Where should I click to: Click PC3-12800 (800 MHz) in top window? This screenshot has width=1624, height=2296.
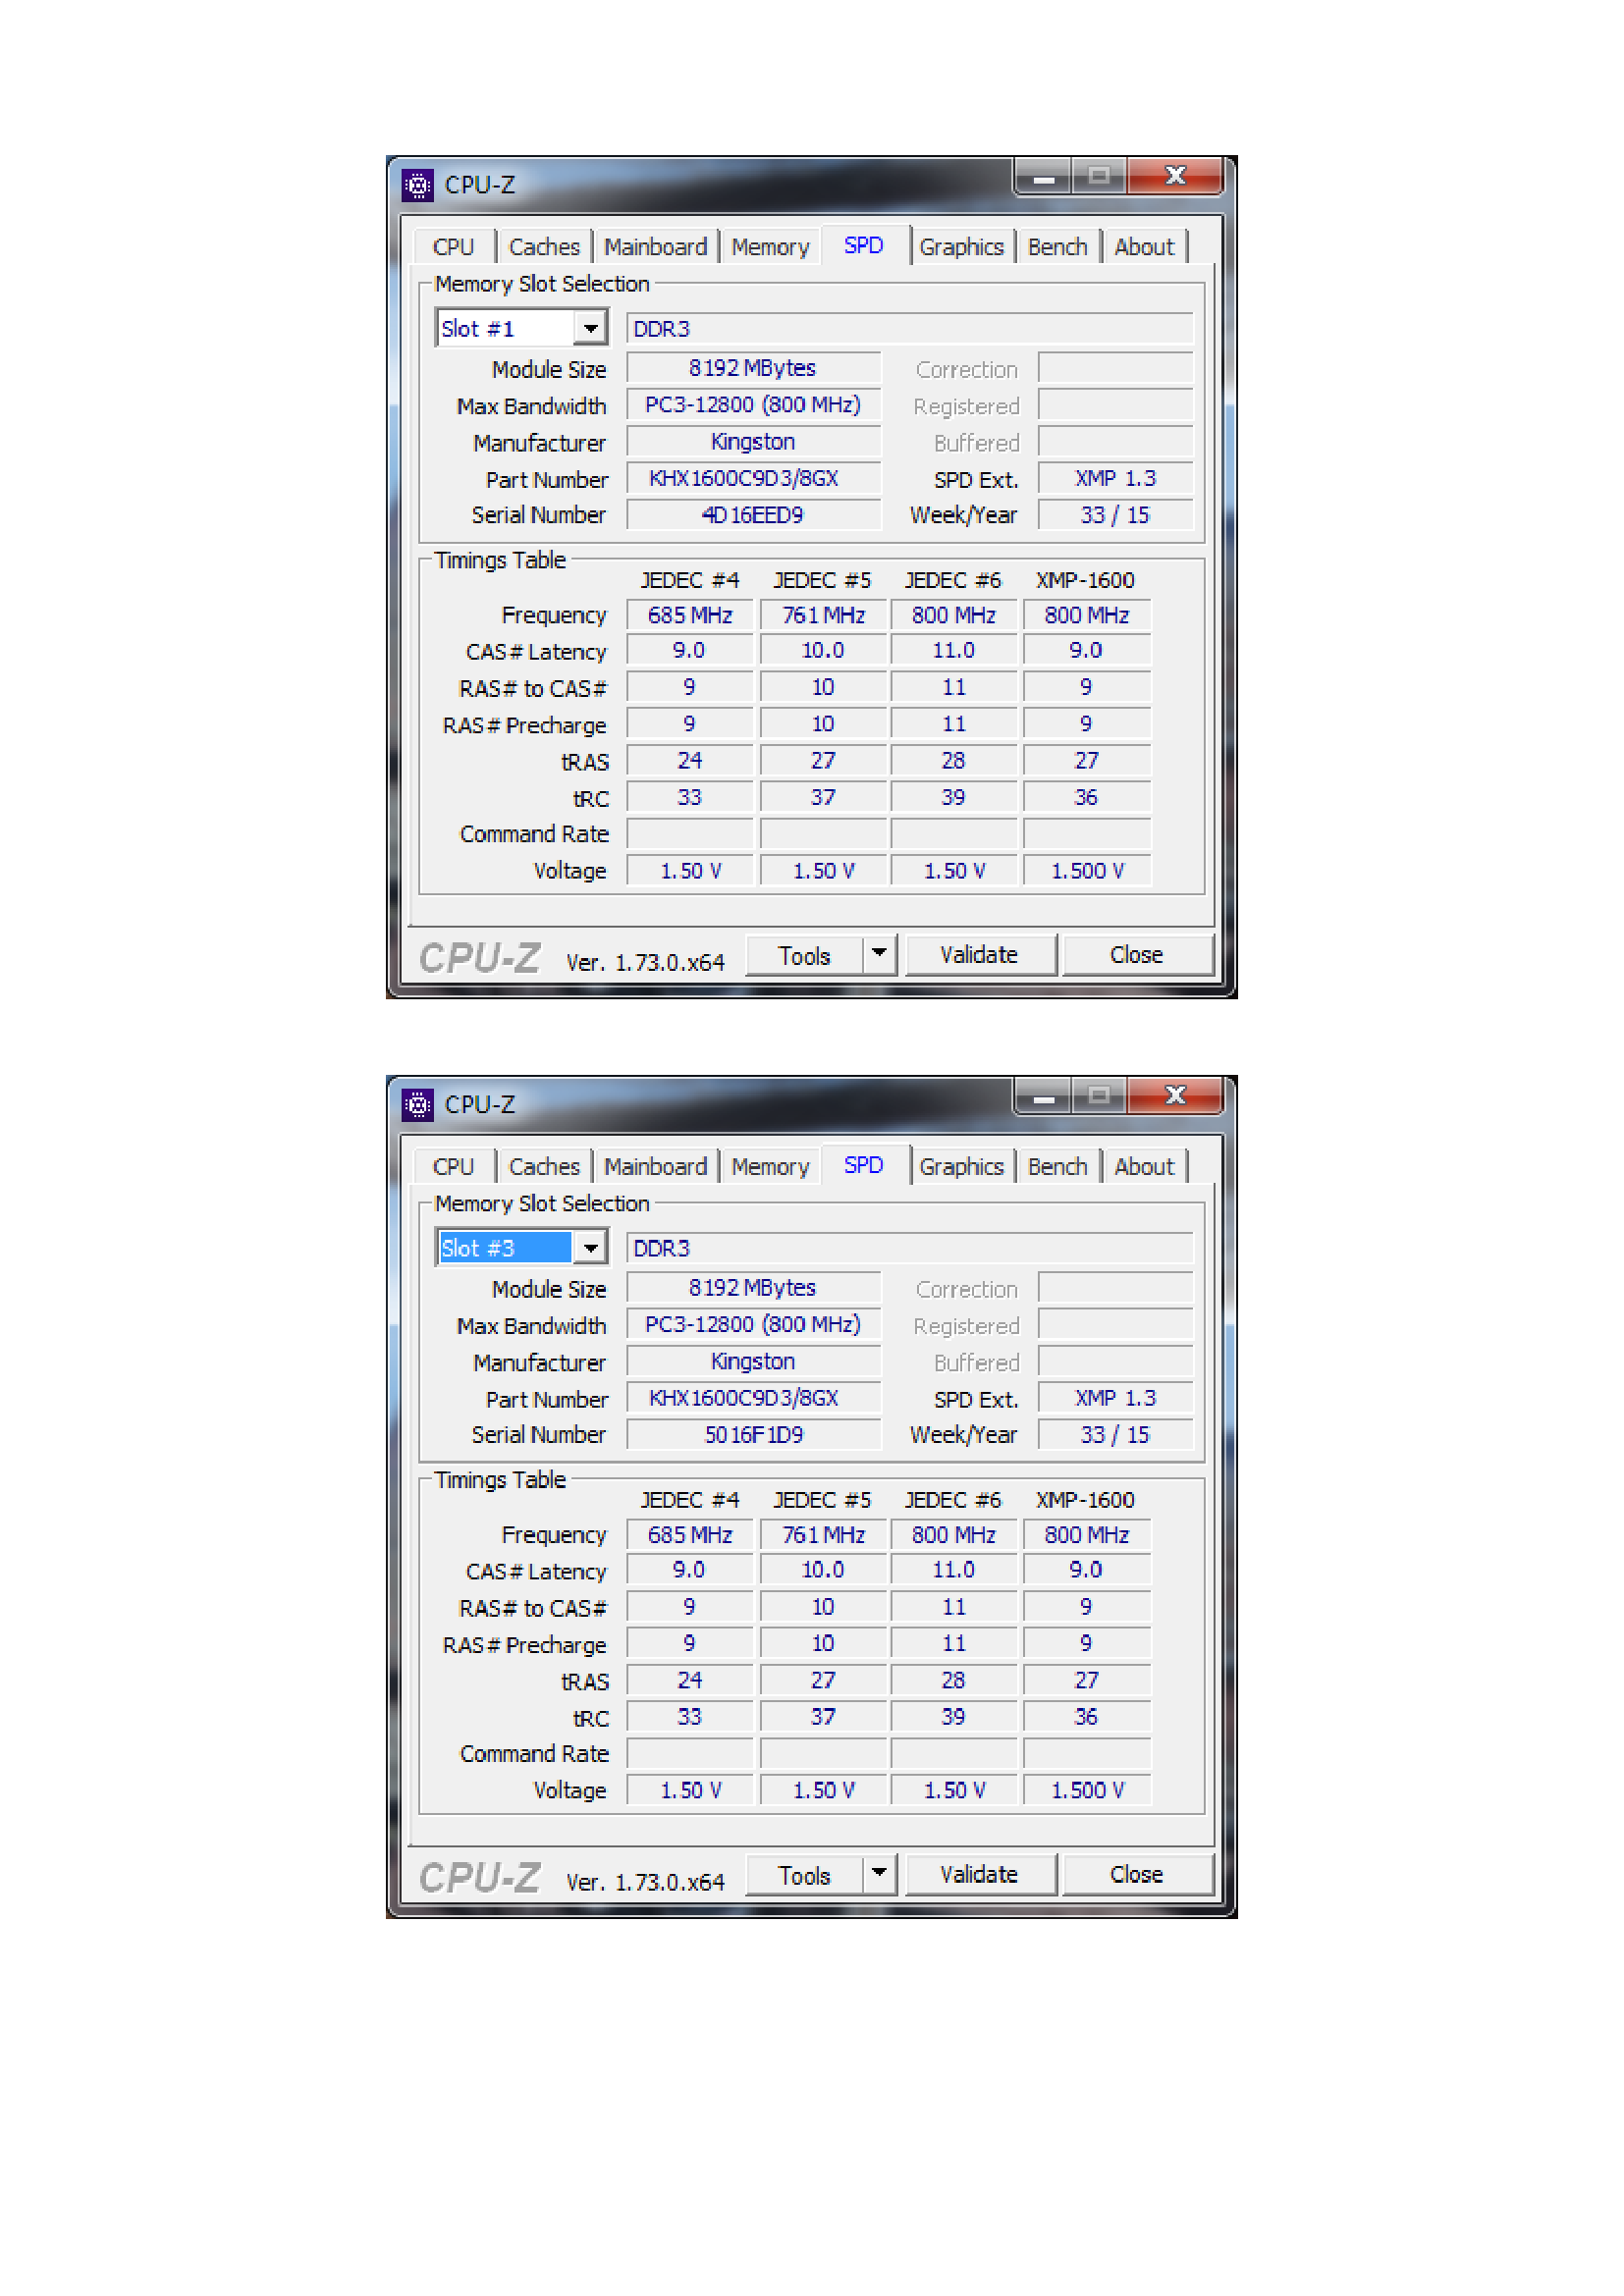[754, 405]
